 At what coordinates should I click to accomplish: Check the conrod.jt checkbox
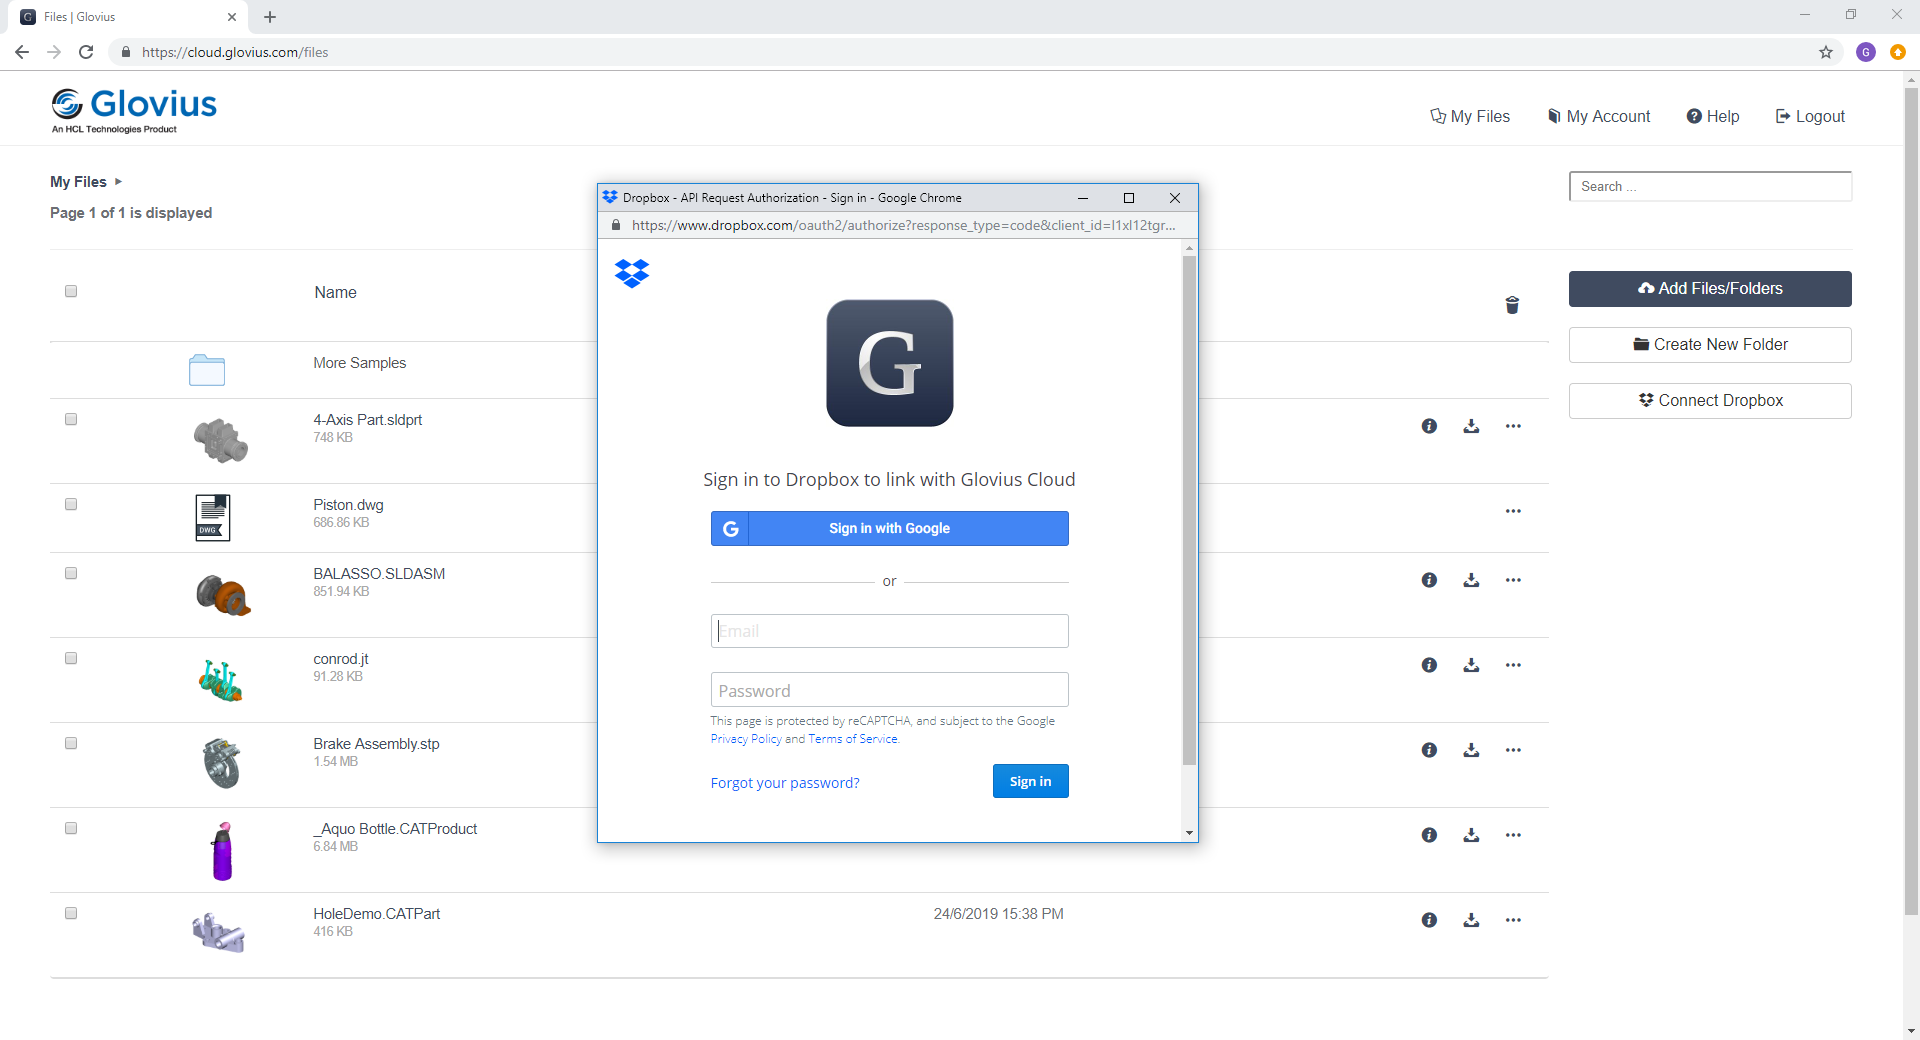[x=71, y=658]
